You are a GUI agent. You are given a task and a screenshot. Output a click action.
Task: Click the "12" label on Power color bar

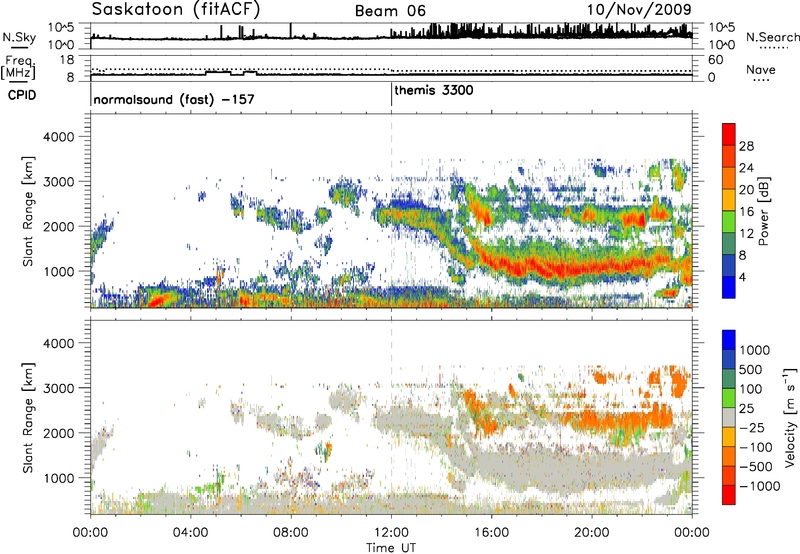pos(746,234)
